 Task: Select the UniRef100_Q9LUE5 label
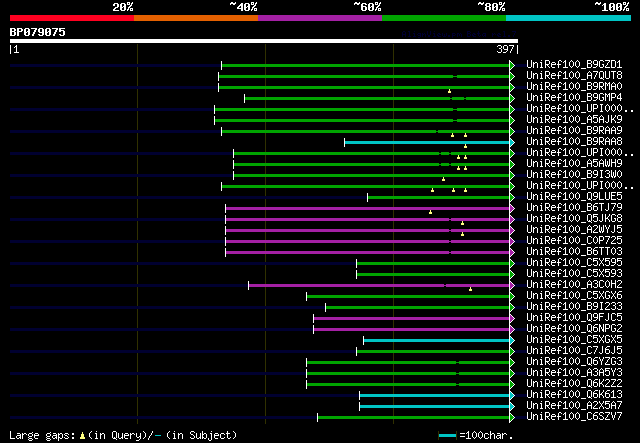574,197
